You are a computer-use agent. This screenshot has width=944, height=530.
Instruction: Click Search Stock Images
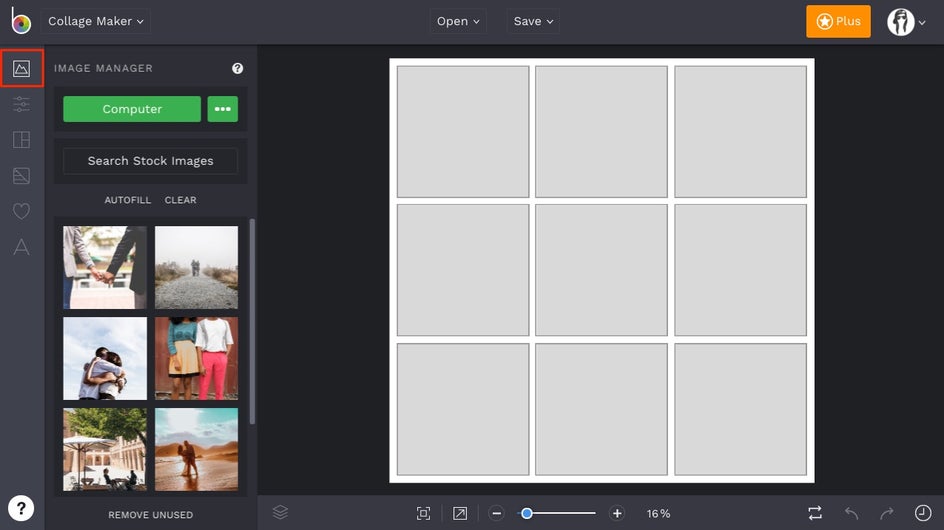pos(151,161)
